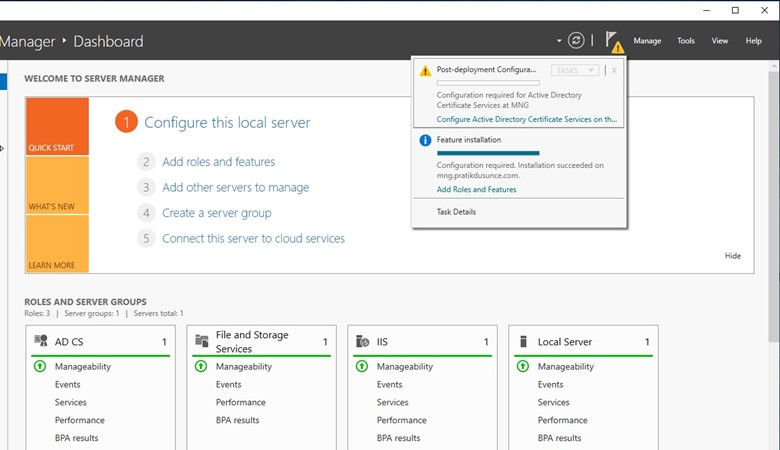Select the WHAT'S NEW tab
Image resolution: width=780 pixels, height=450 pixels.
(57, 185)
